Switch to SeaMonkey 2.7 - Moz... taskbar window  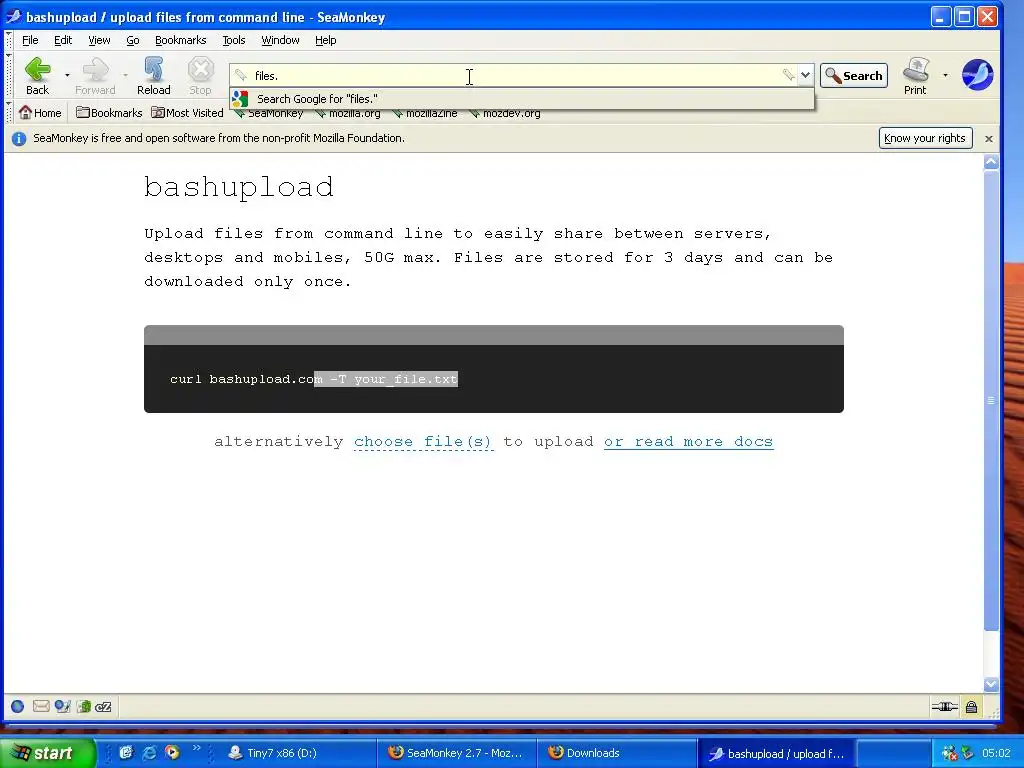click(457, 753)
